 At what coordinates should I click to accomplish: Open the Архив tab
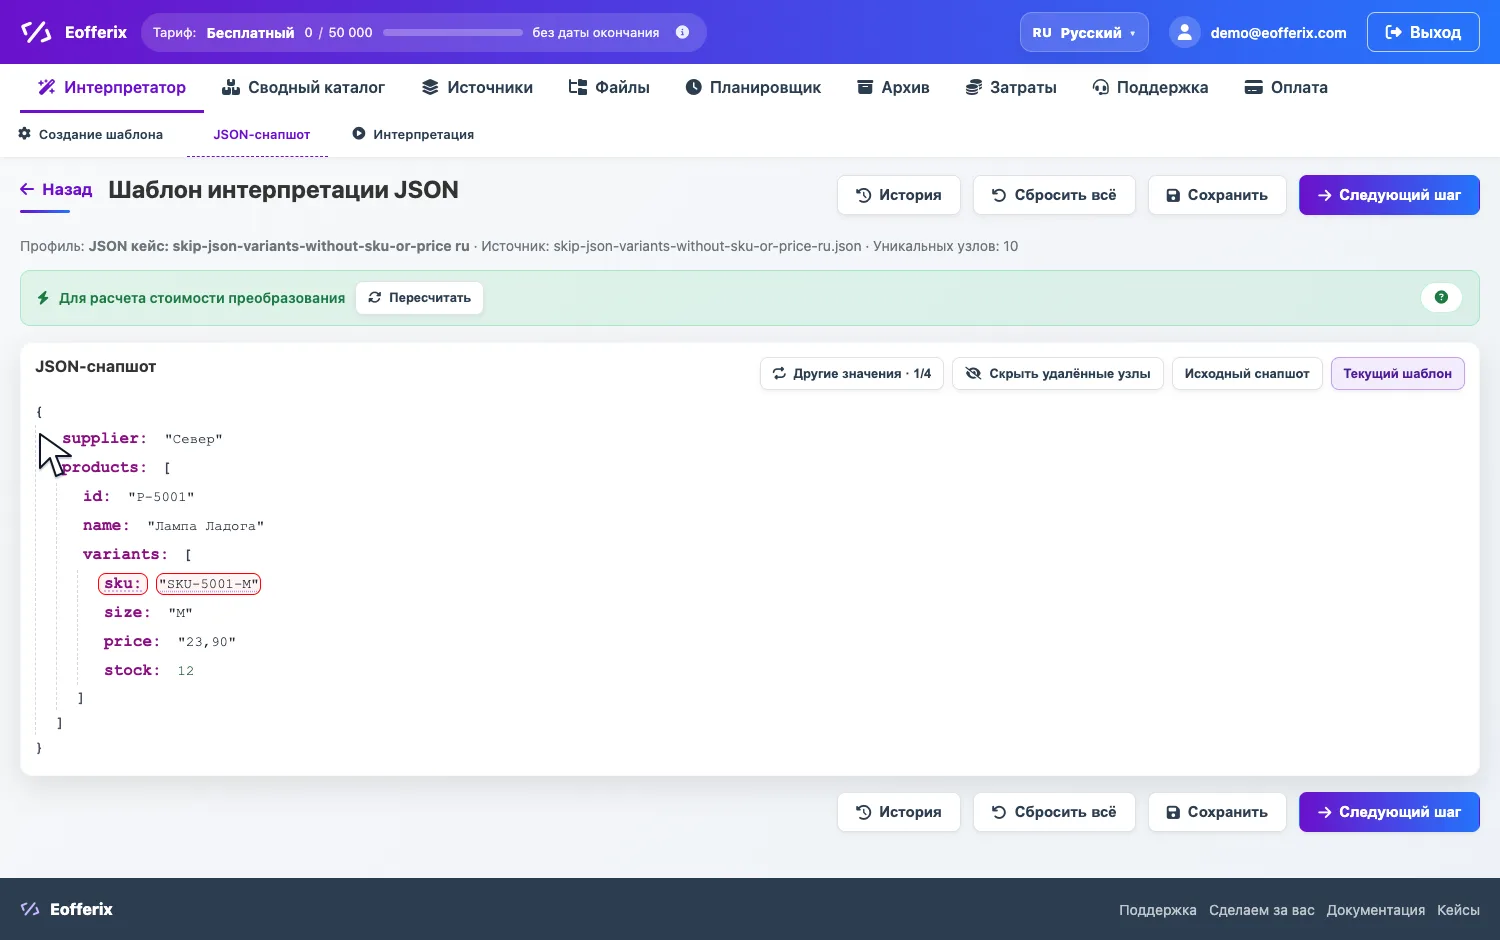(893, 87)
